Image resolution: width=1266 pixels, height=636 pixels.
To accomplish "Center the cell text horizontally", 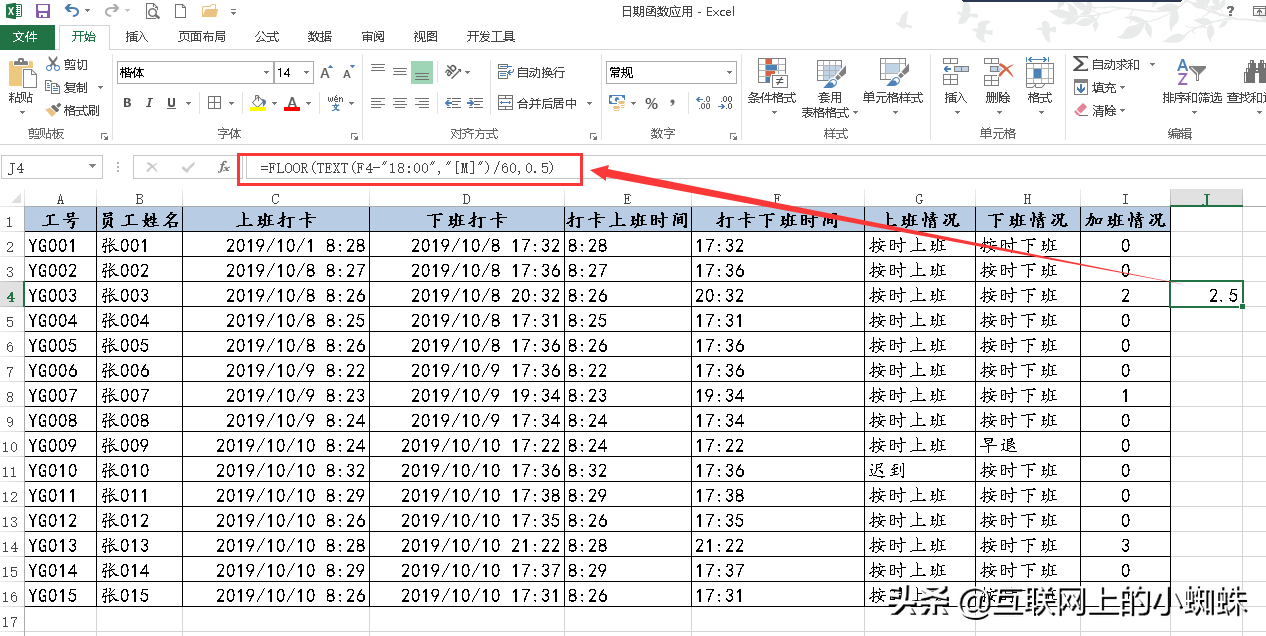I will click(400, 103).
